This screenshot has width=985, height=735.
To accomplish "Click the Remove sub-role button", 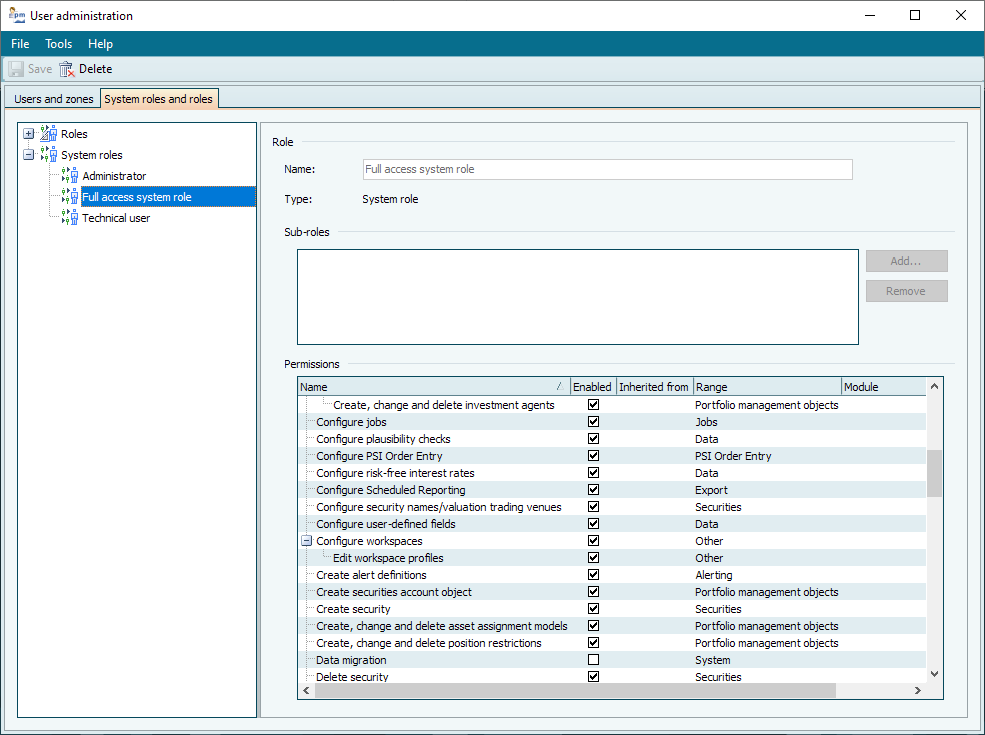I will click(906, 291).
